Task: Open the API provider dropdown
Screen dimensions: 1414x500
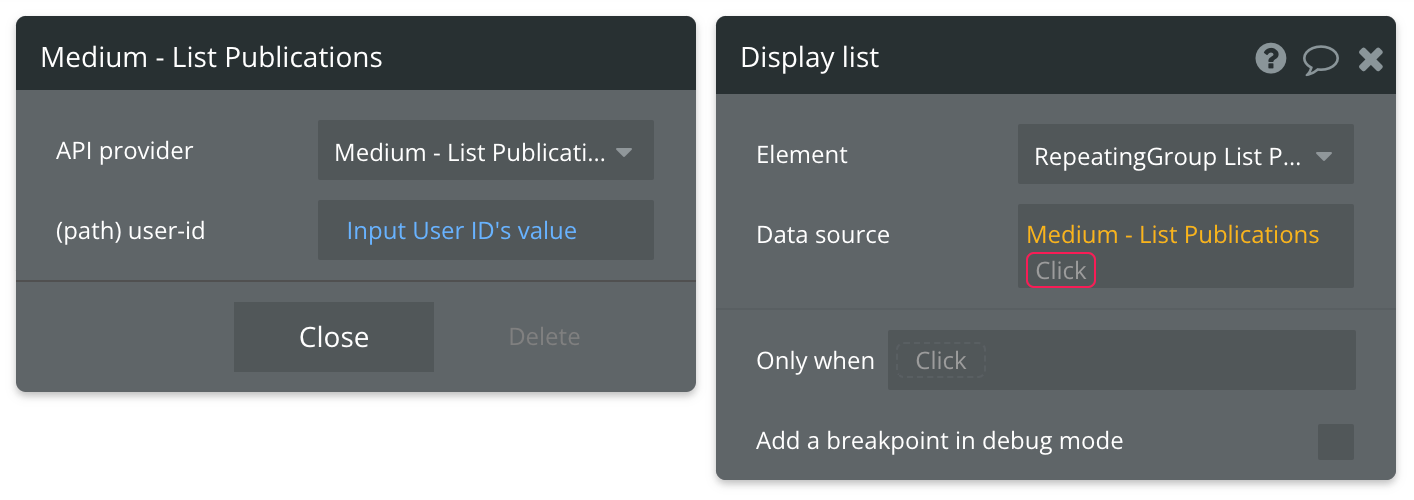Action: 485,152
